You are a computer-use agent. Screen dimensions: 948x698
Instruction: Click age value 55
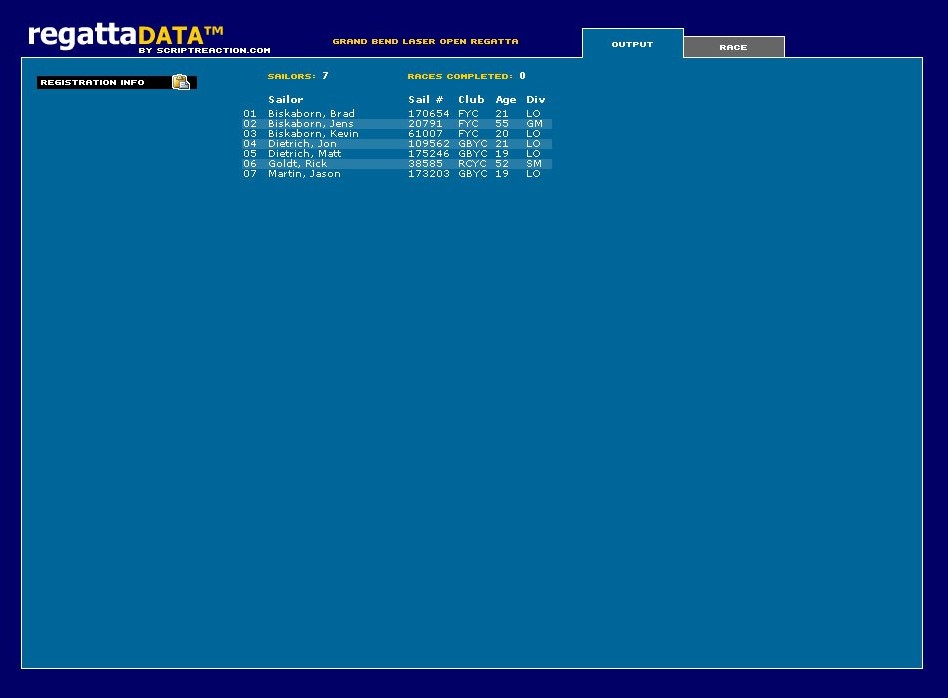[502, 123]
